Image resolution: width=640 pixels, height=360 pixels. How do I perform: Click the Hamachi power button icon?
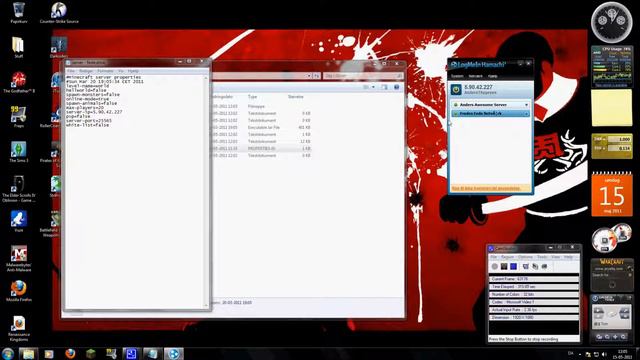pyautogui.click(x=456, y=89)
